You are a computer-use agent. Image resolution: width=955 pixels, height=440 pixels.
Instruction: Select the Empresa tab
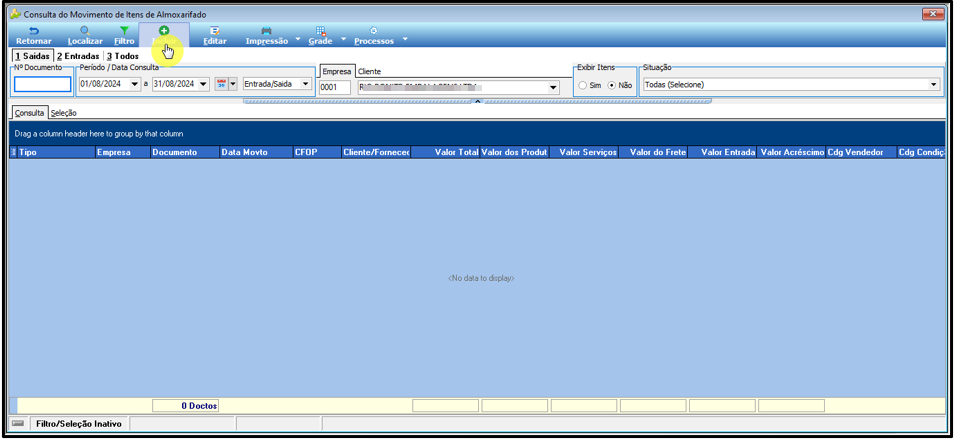[x=337, y=71]
